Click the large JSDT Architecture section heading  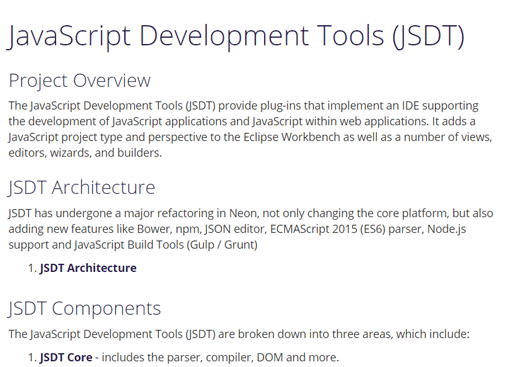click(x=82, y=187)
